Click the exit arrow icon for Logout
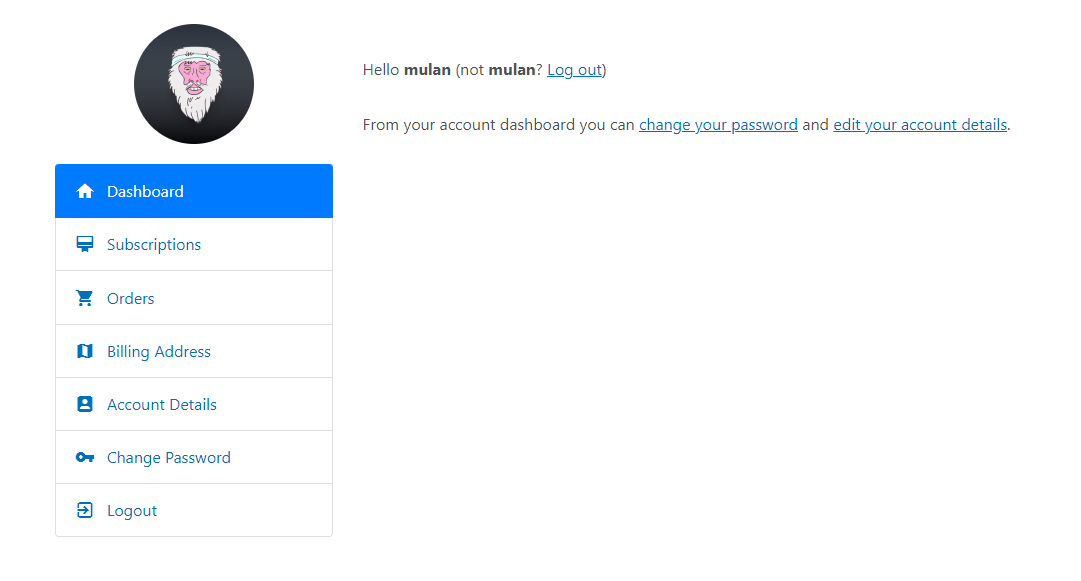This screenshot has width=1081, height=581. coord(85,510)
